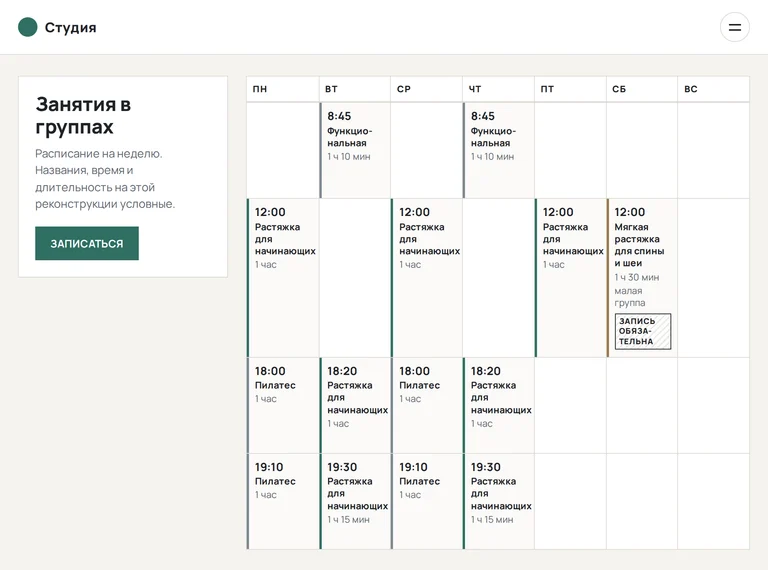Select the ВС day column header
Image resolution: width=768 pixels, height=570 pixels.
click(x=713, y=89)
